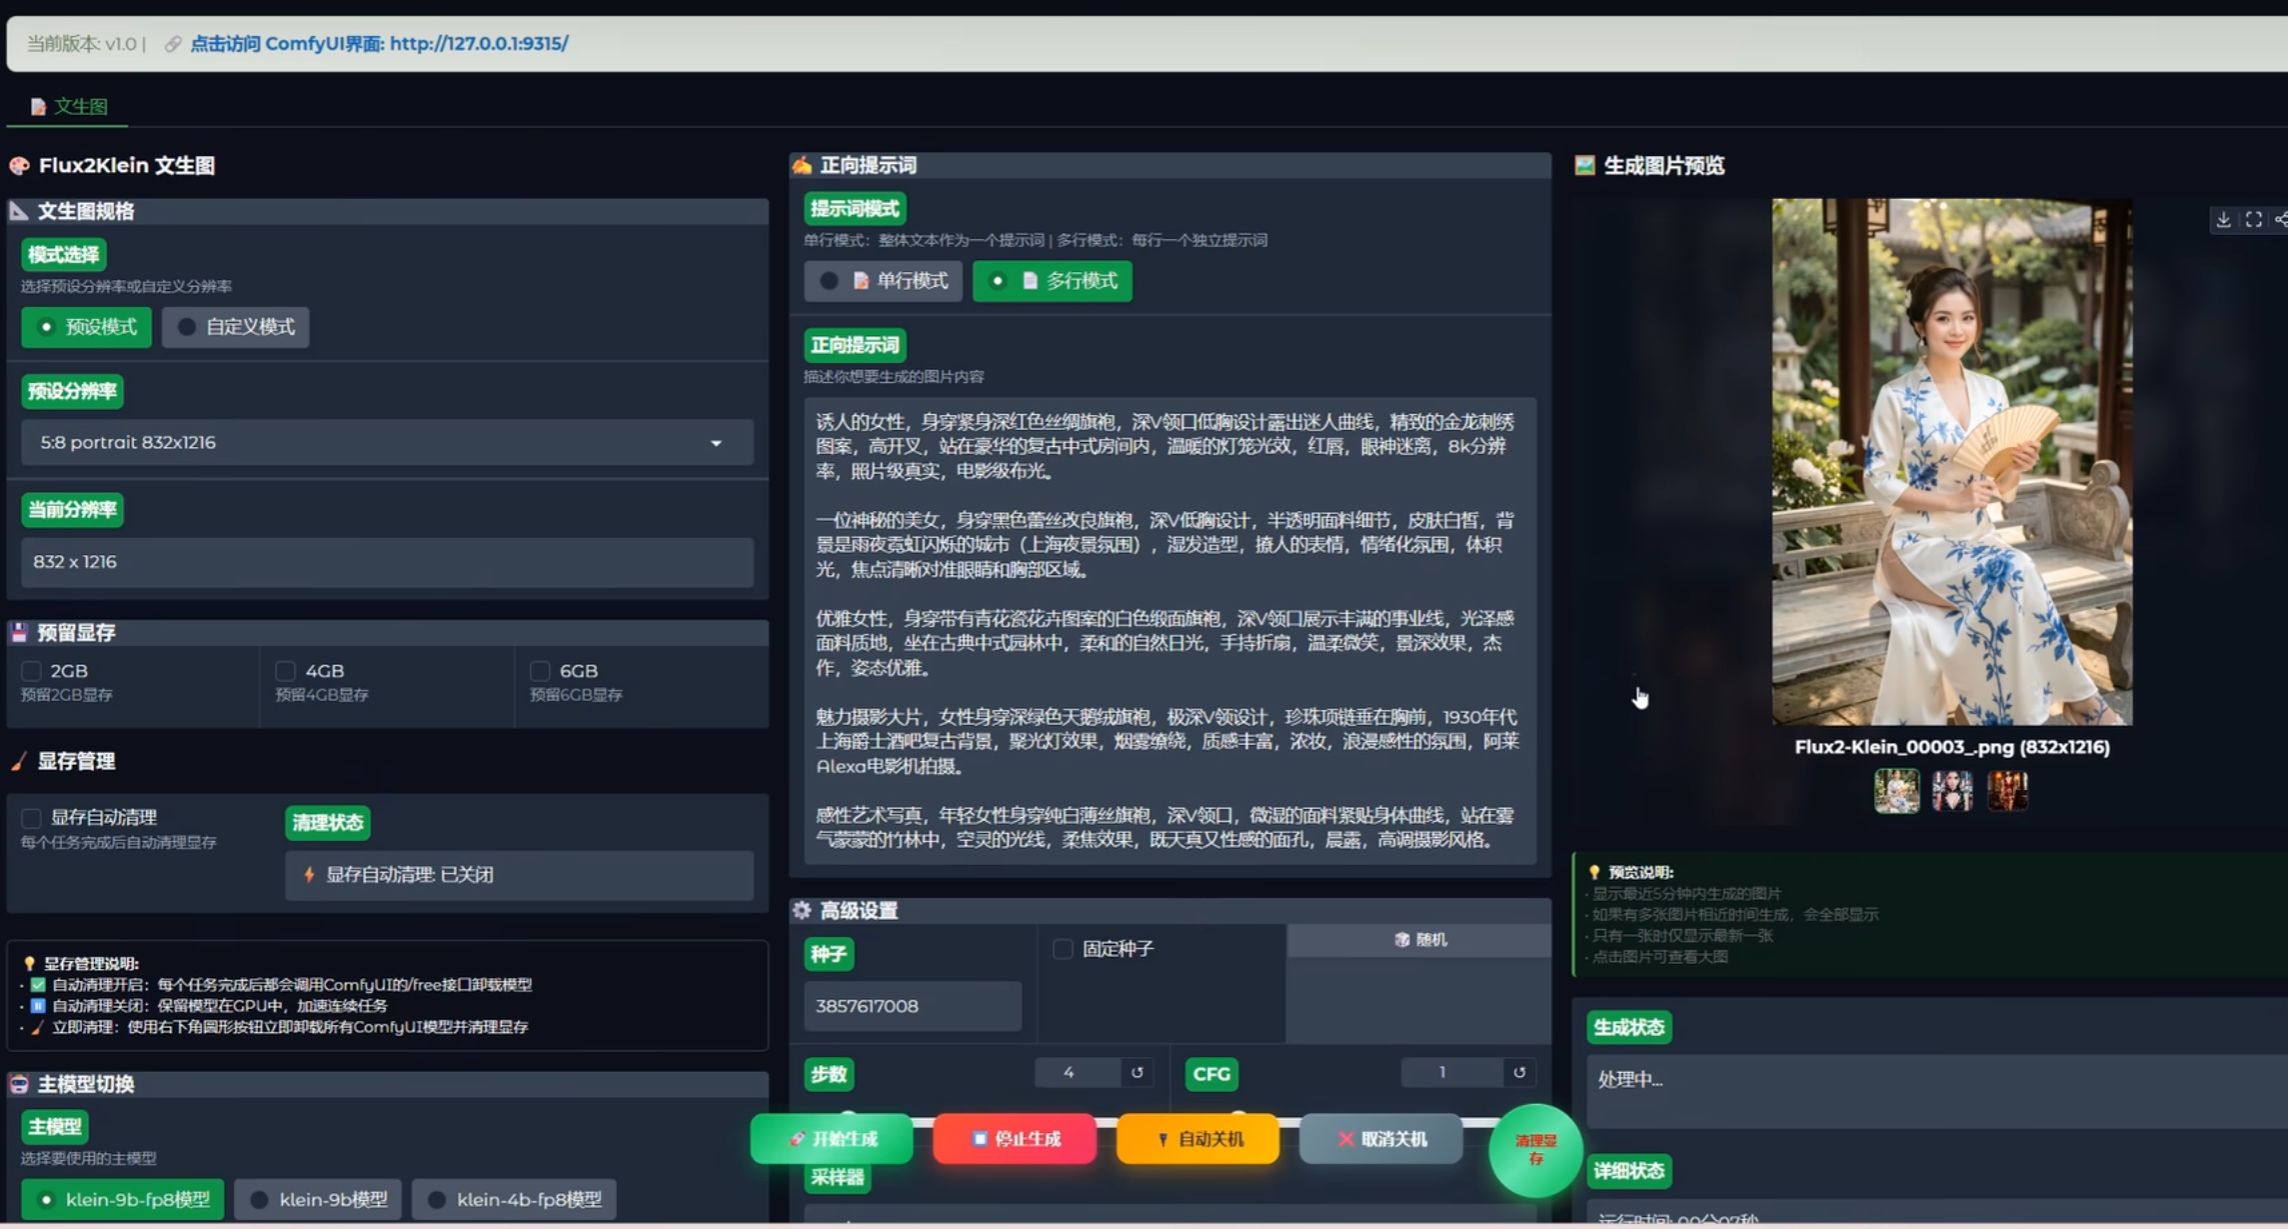Switch to the 文生图 tab
Image resolution: width=2288 pixels, height=1229 pixels.
point(69,106)
